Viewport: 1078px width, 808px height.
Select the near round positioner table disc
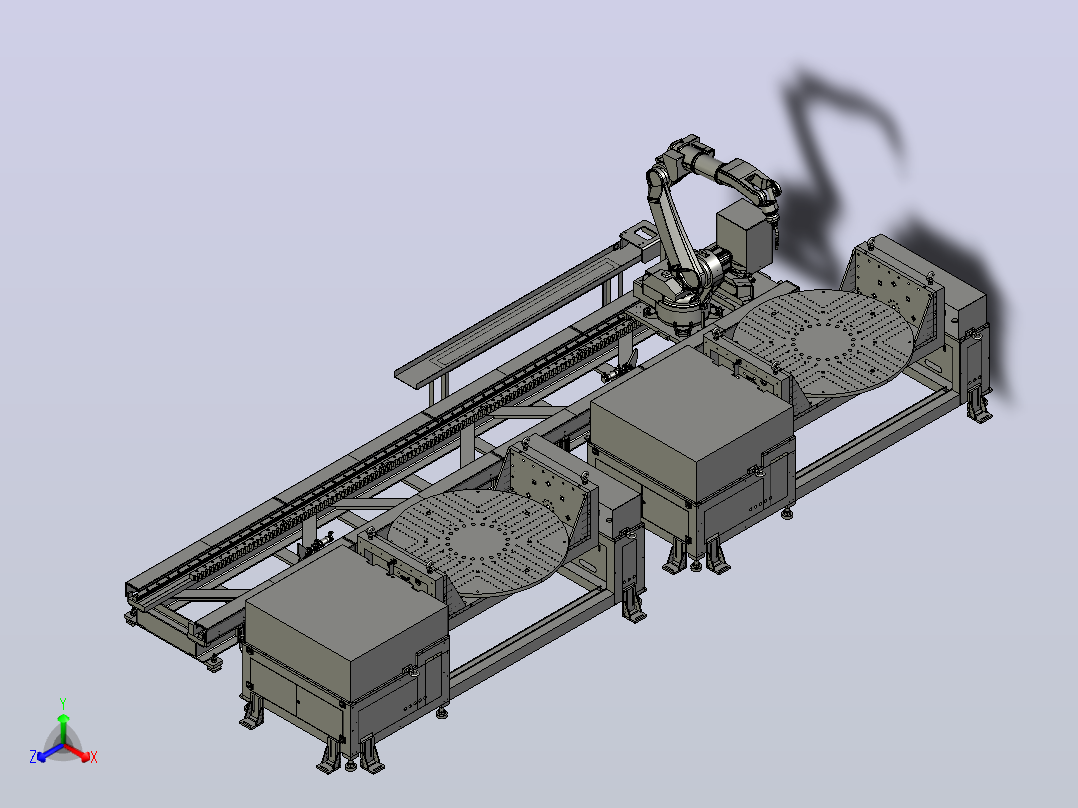tap(478, 542)
